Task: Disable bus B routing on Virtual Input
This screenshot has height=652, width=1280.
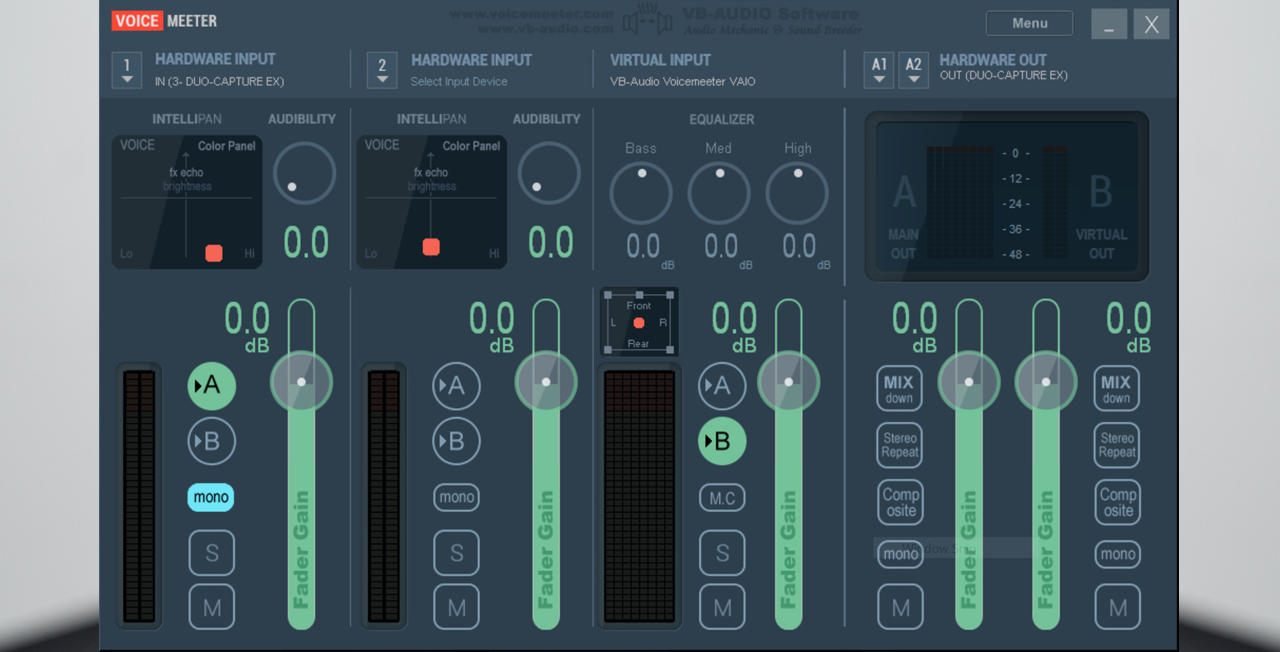Action: (722, 441)
